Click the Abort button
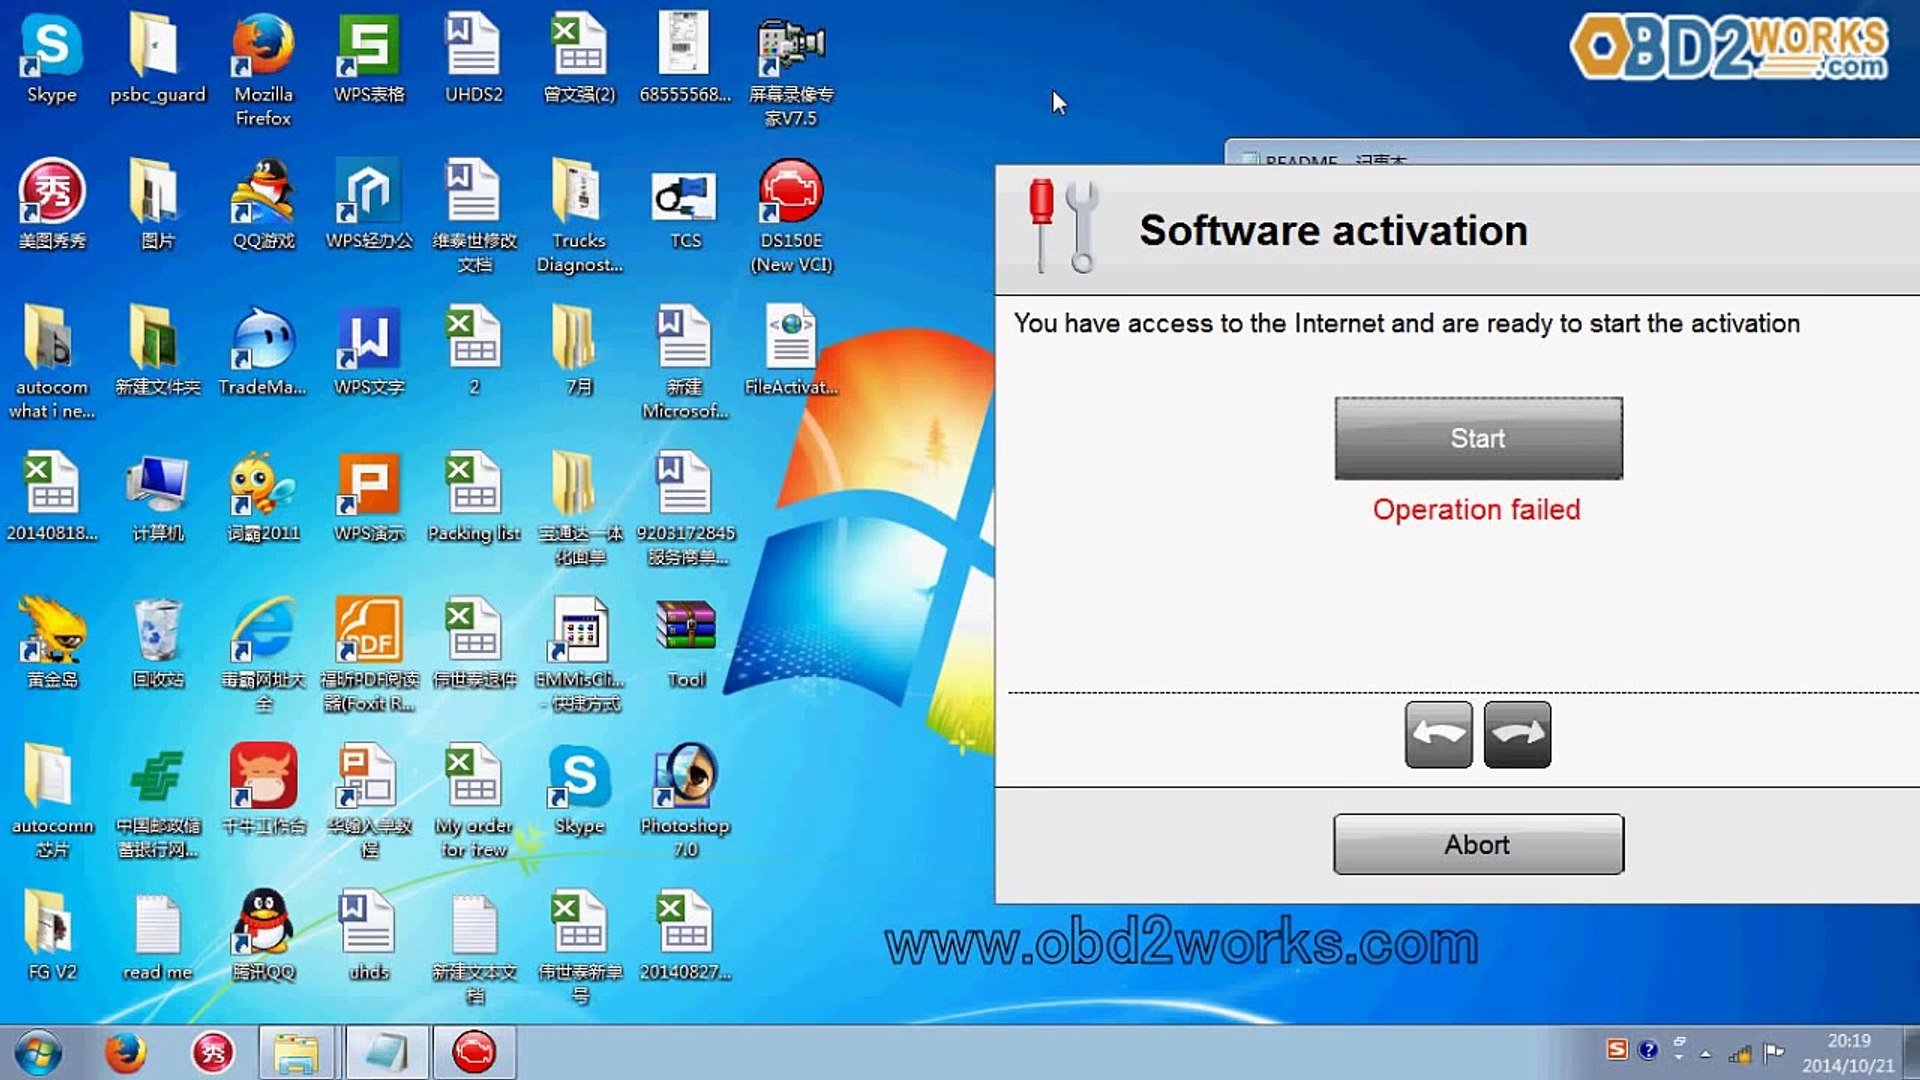Viewport: 1920px width, 1080px height. 1477,845
